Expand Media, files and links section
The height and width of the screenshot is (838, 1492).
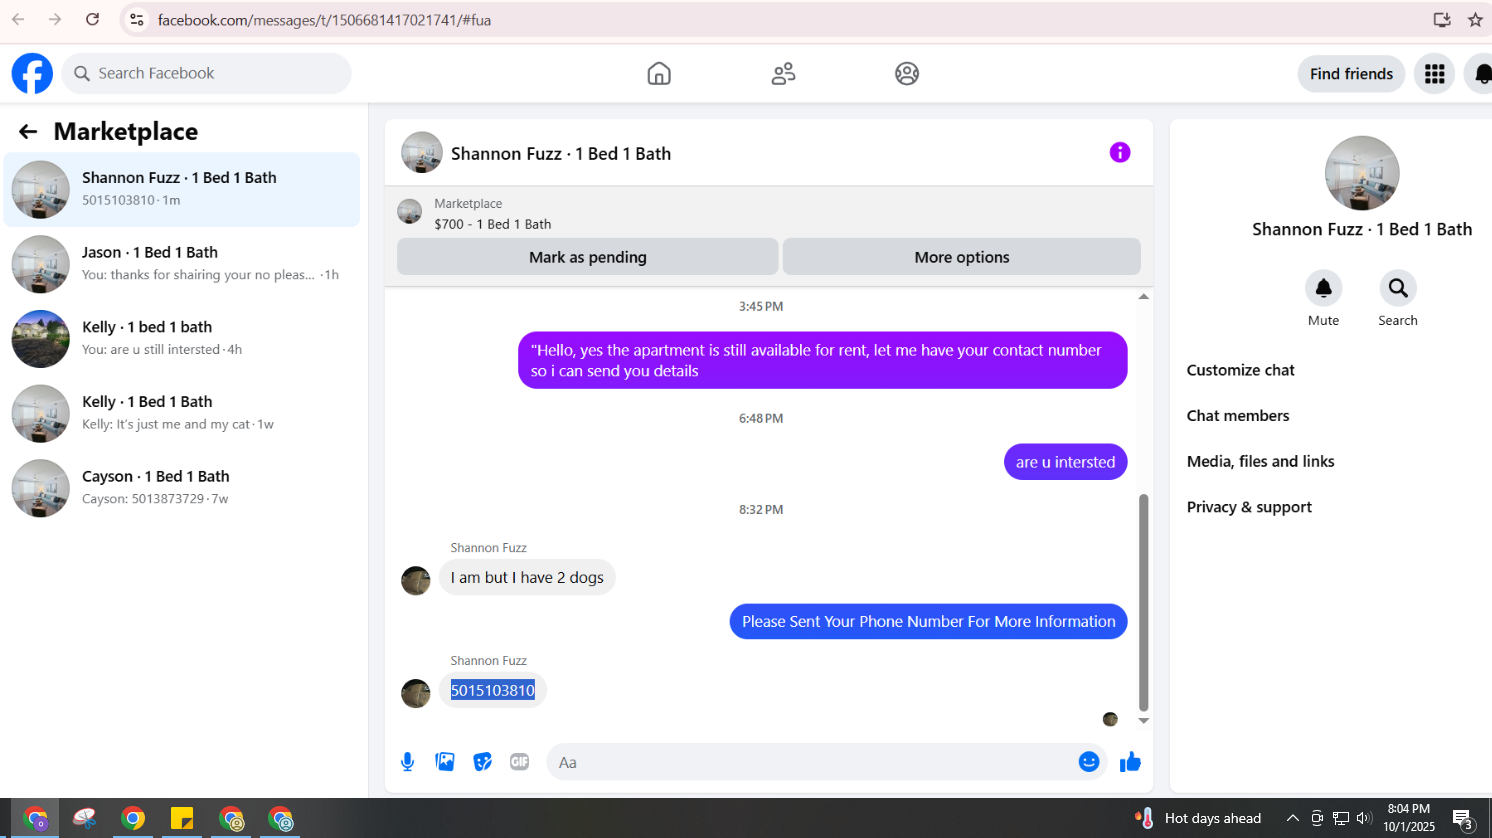click(x=1260, y=462)
